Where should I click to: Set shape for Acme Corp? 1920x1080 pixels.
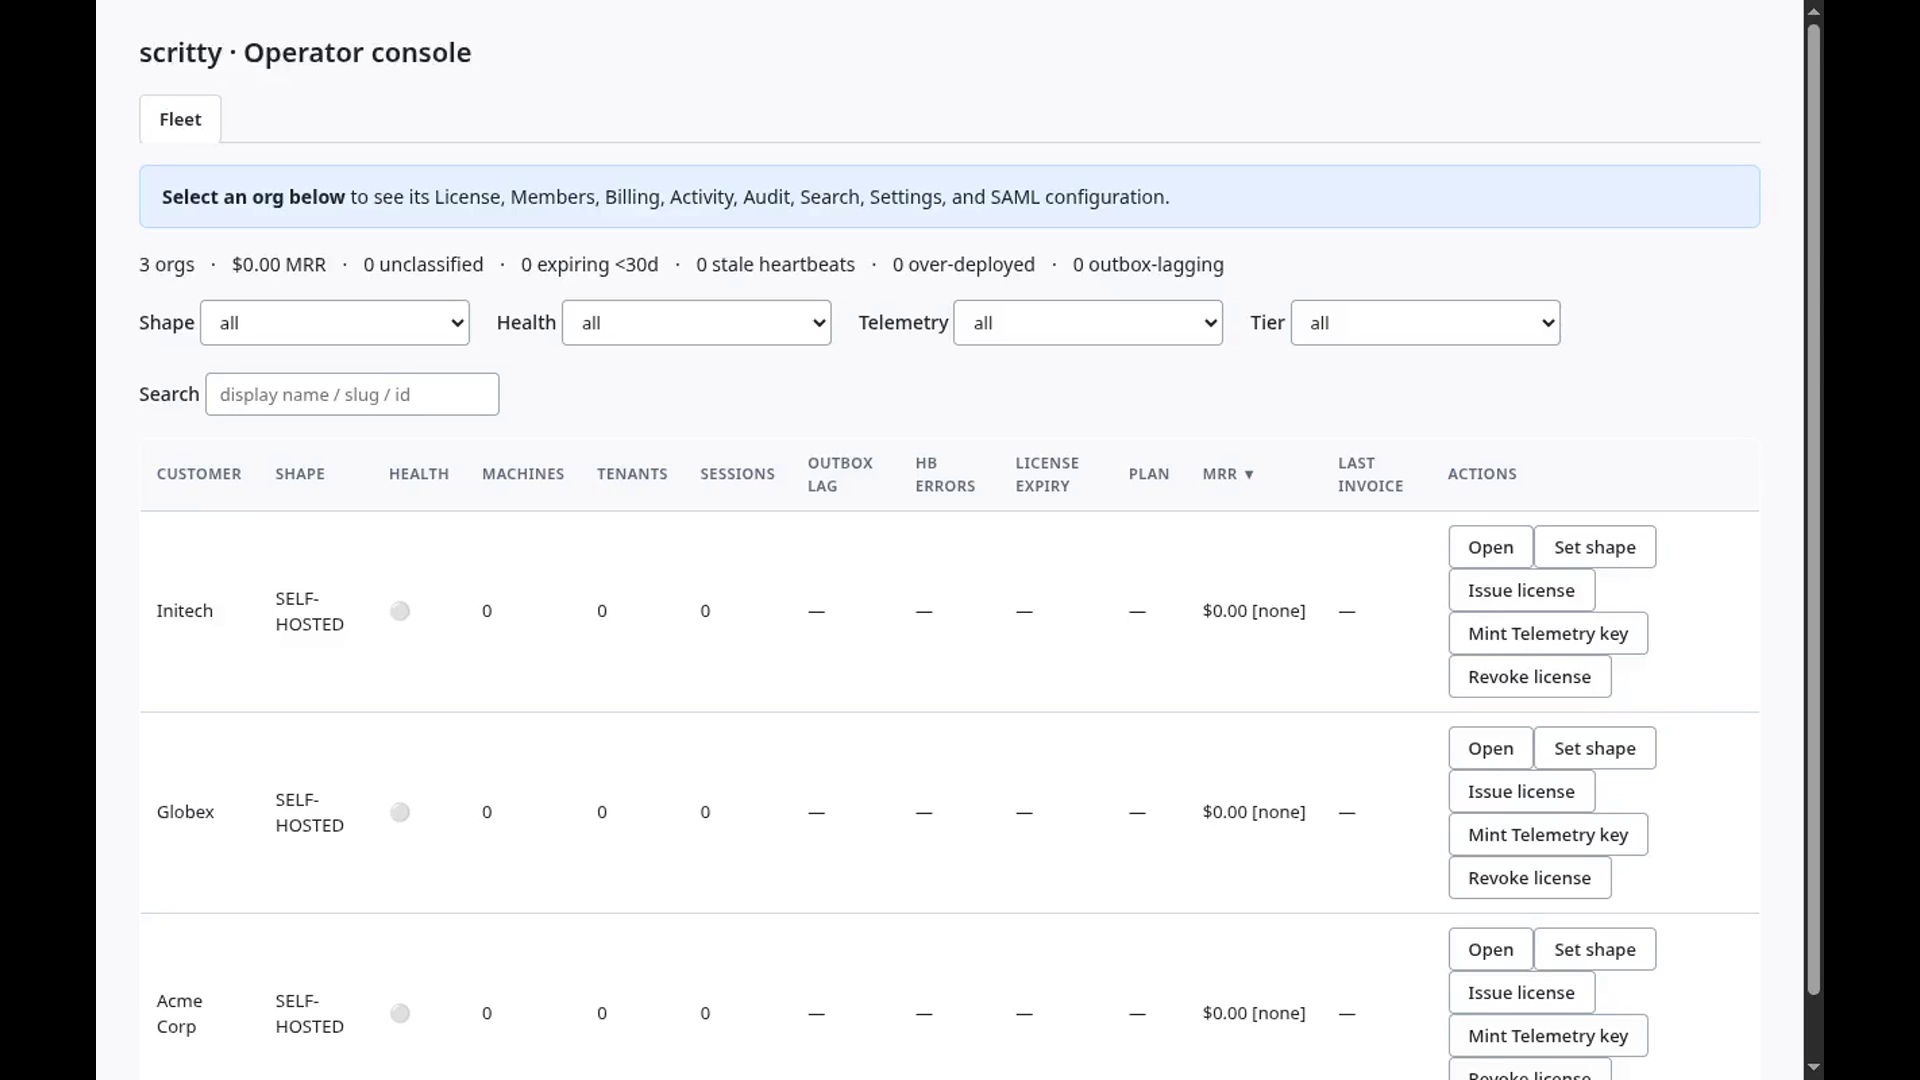tap(1595, 949)
